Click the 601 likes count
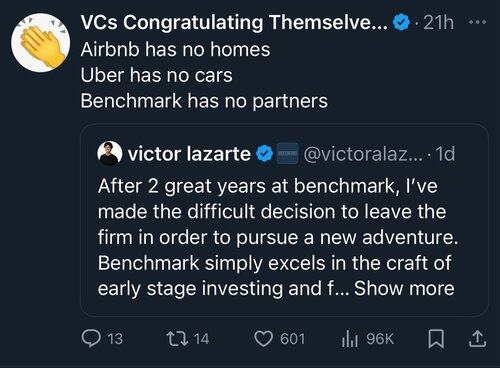This screenshot has width=500, height=368. click(292, 339)
